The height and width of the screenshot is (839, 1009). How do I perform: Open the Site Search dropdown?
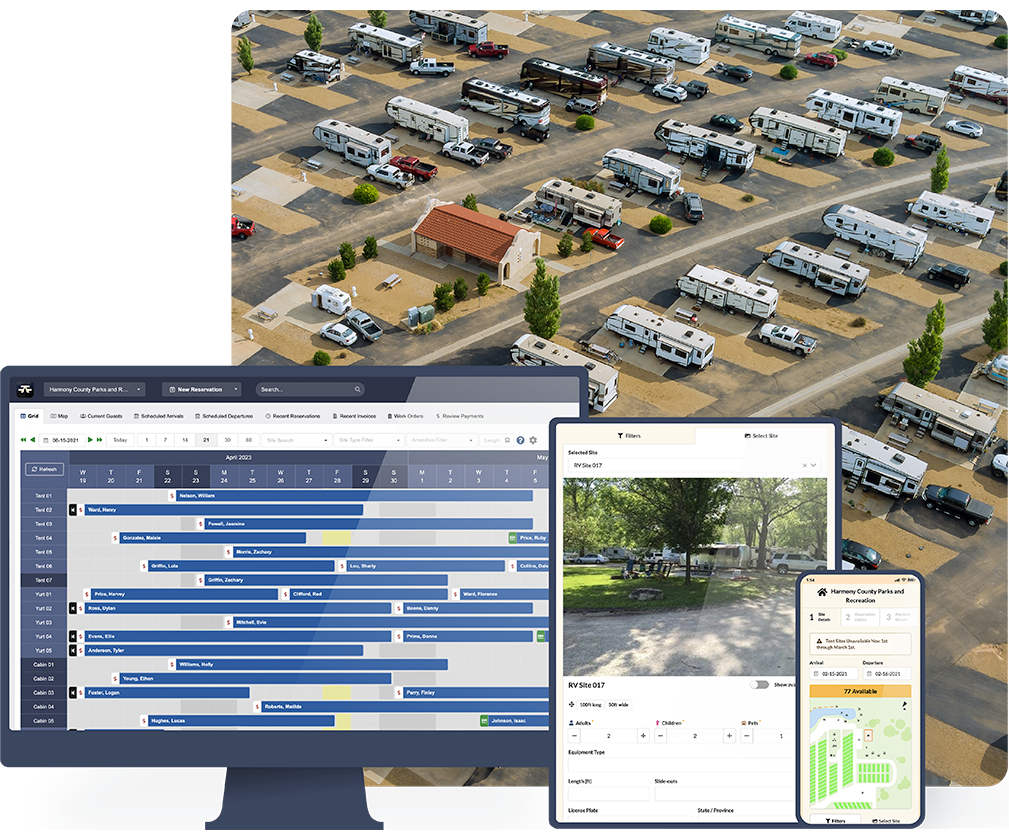point(297,440)
